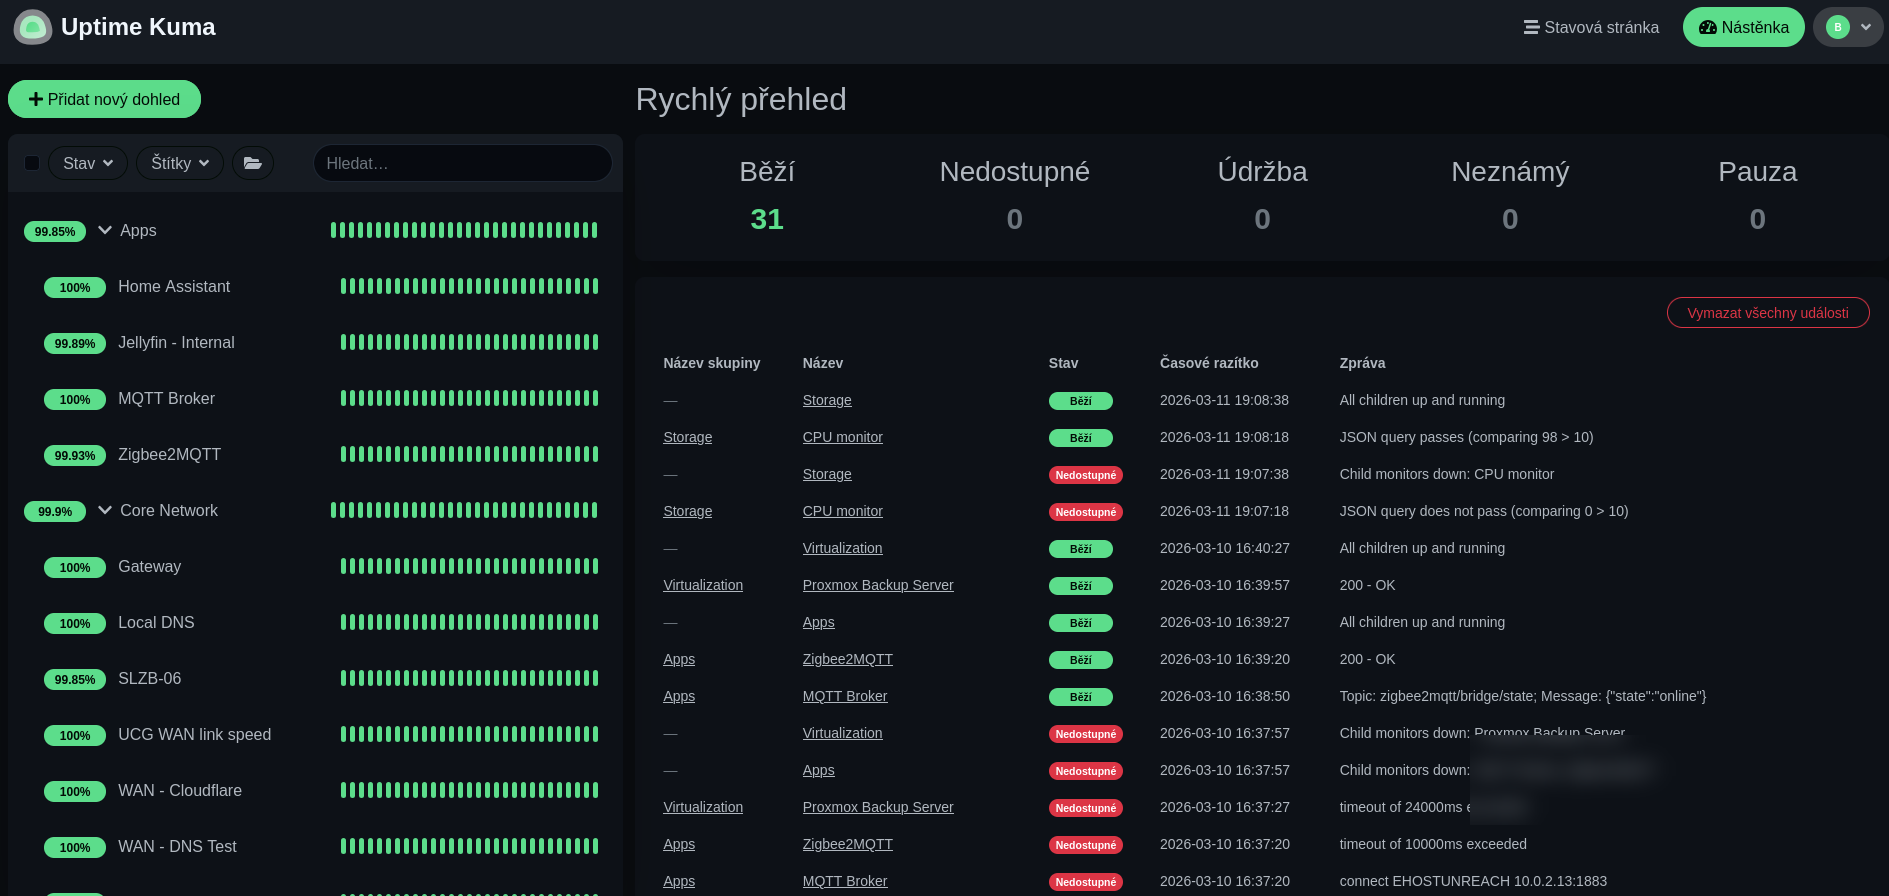This screenshot has height=896, width=1889.
Task: Click the red Nedostupné badge for MQTT Broker
Action: click(1085, 882)
